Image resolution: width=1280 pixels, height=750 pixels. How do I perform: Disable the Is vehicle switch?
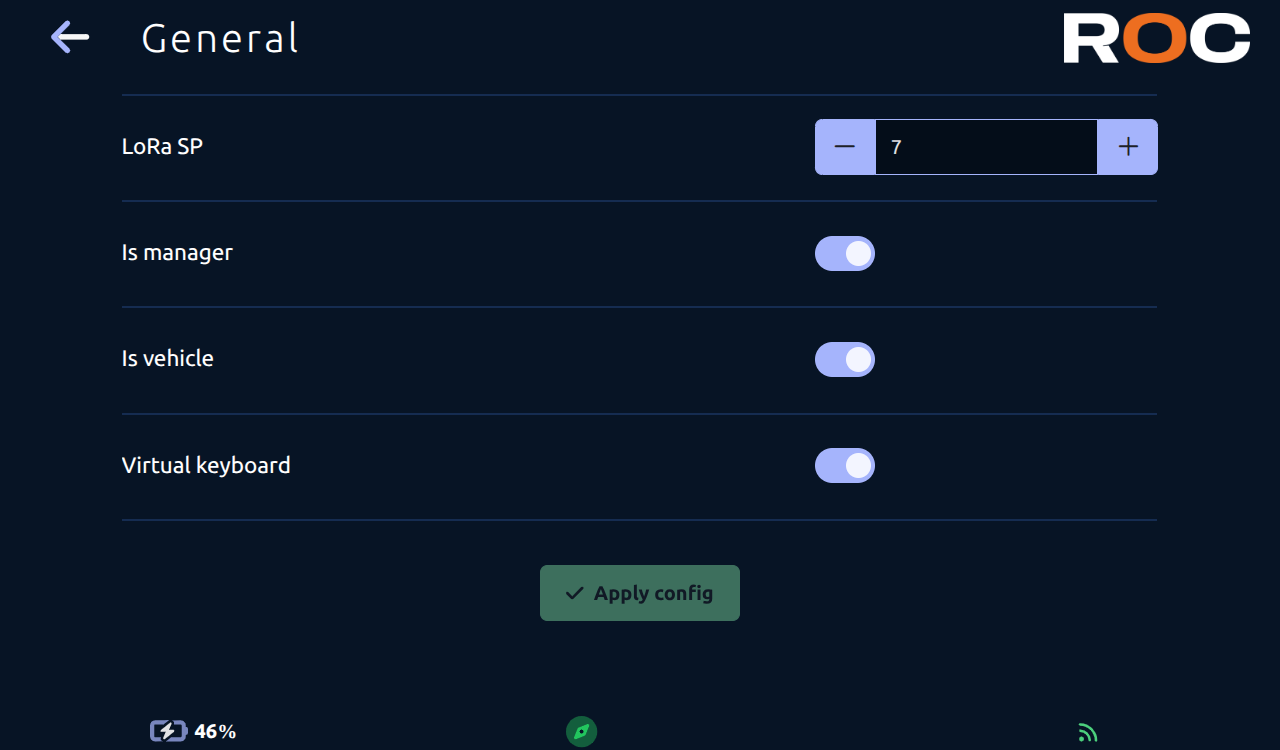[845, 359]
